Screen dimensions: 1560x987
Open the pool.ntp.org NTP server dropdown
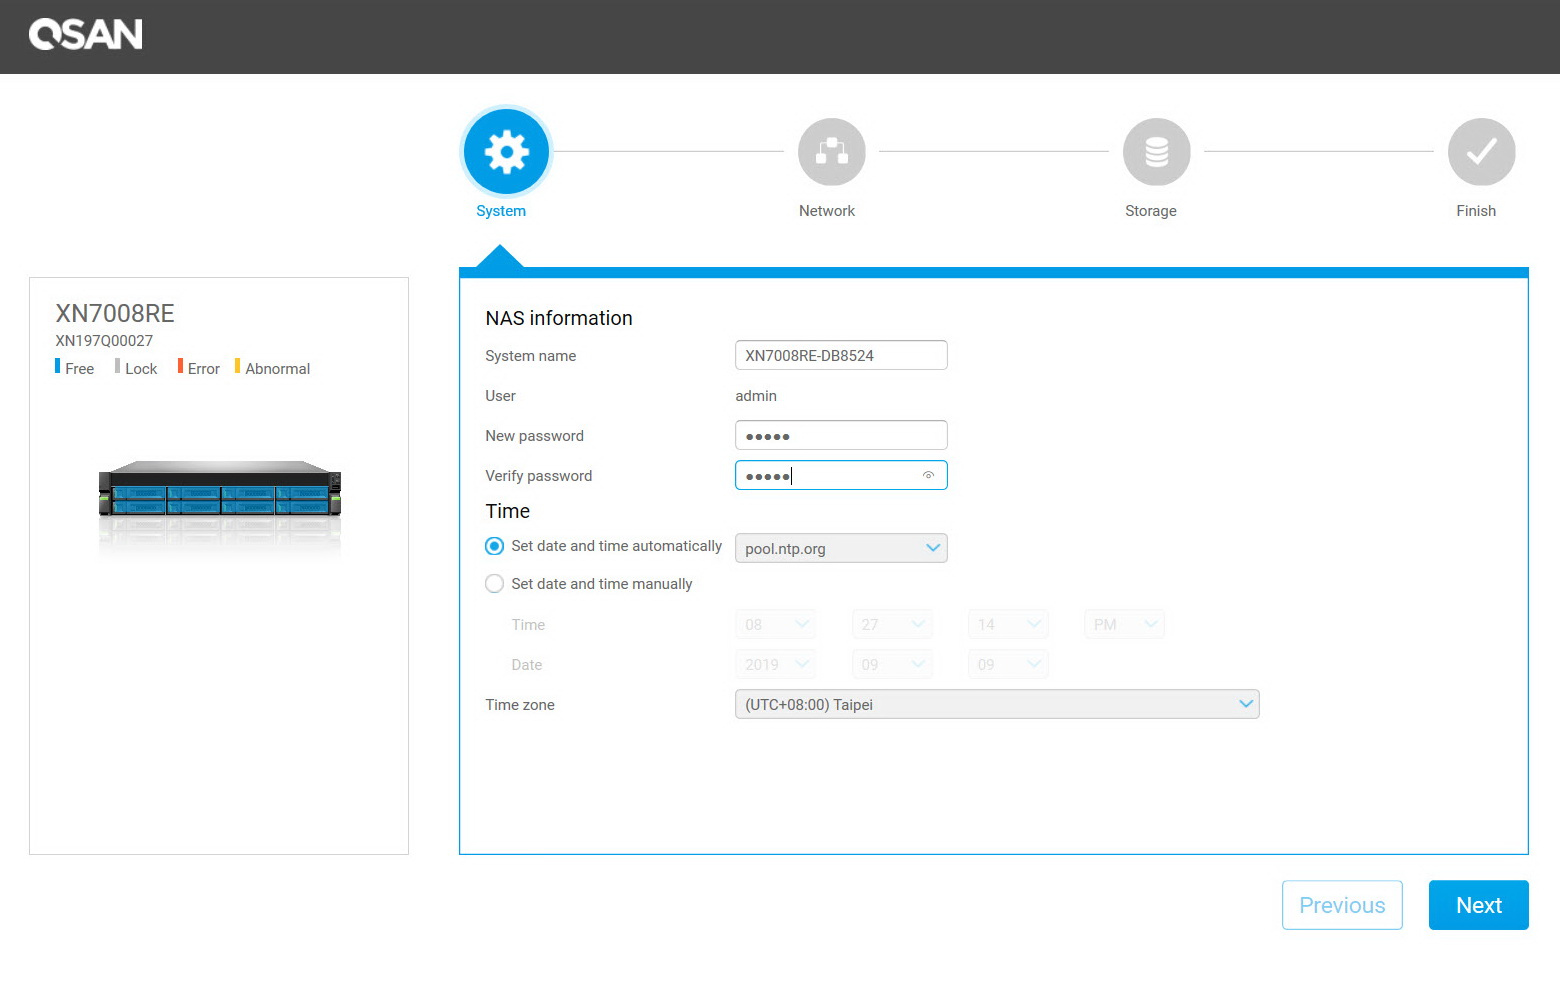[x=841, y=548]
